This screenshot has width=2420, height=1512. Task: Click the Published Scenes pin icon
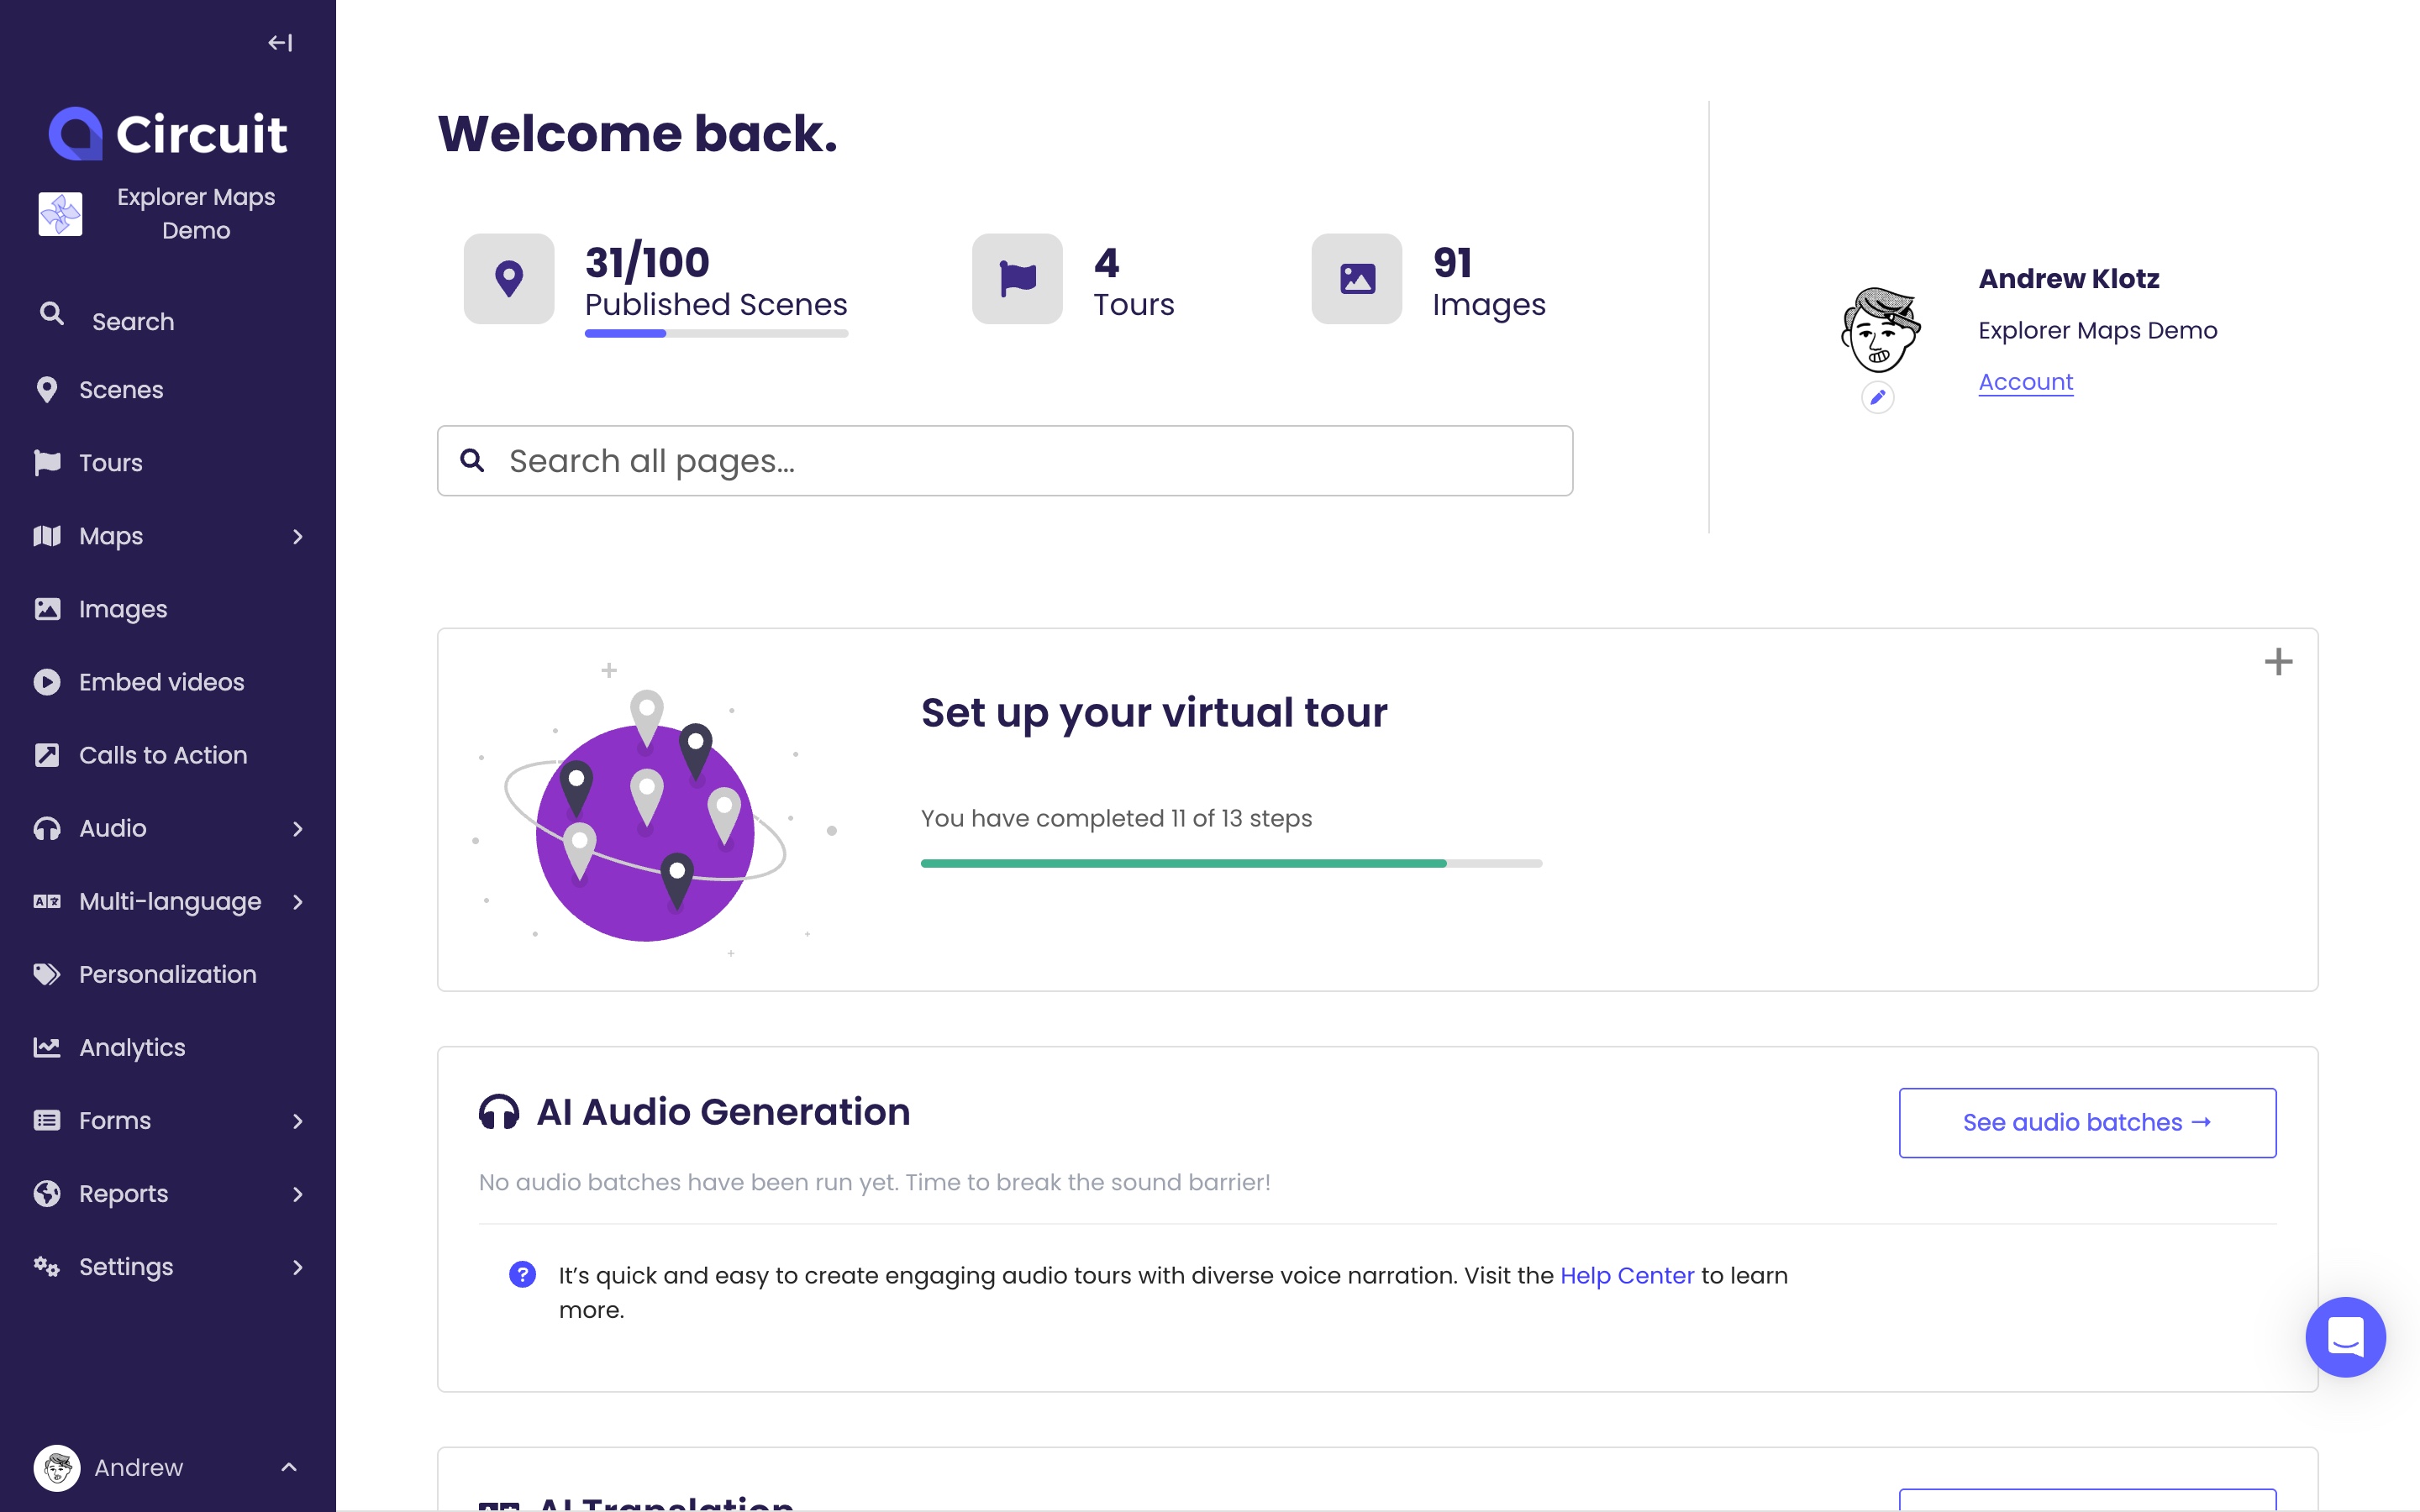coord(509,279)
